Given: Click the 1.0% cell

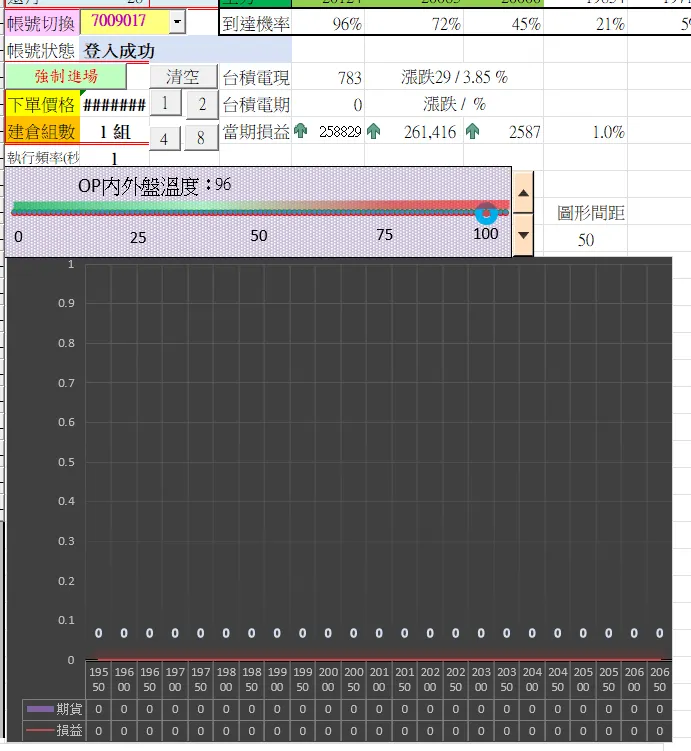Looking at the screenshot, I should point(585,132).
